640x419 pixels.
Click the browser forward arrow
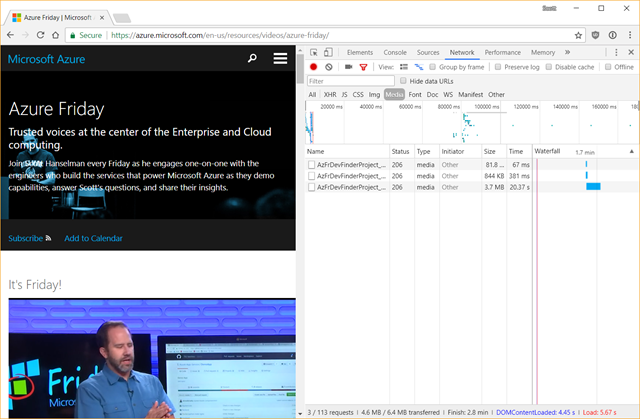click(25, 35)
